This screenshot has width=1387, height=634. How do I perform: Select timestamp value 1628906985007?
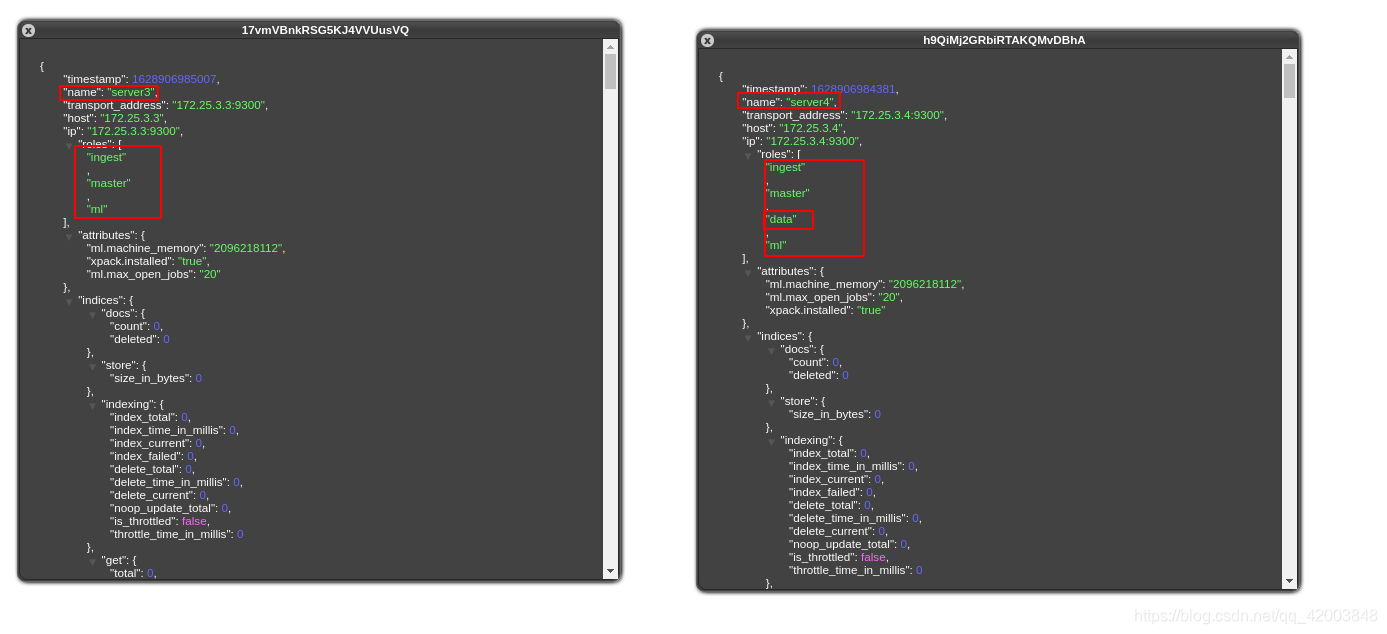[x=174, y=79]
